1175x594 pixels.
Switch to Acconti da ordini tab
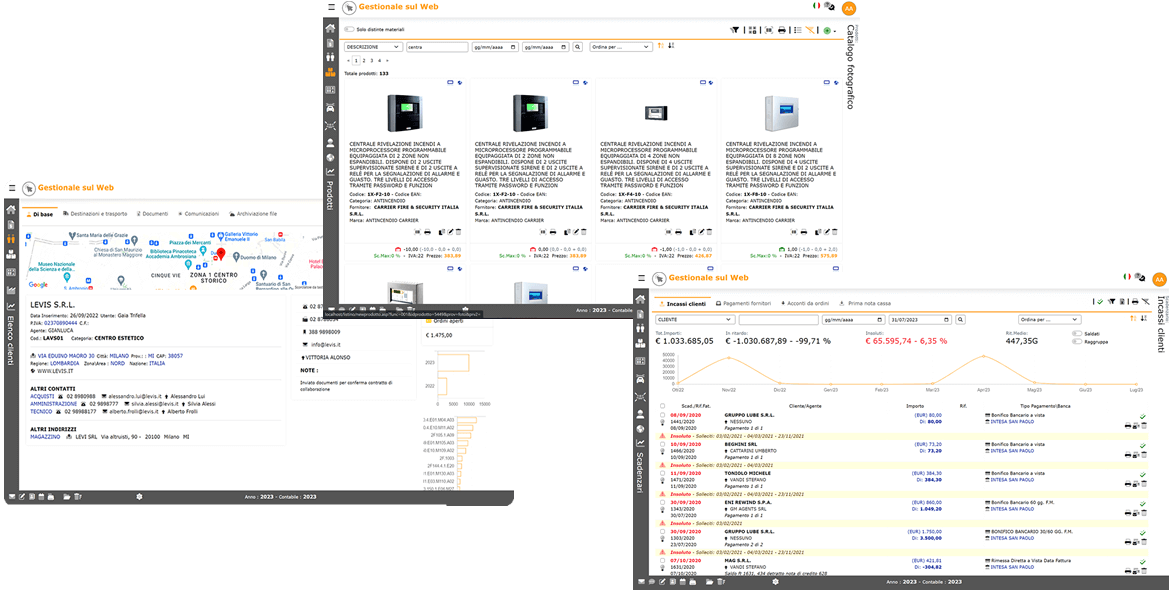805,303
